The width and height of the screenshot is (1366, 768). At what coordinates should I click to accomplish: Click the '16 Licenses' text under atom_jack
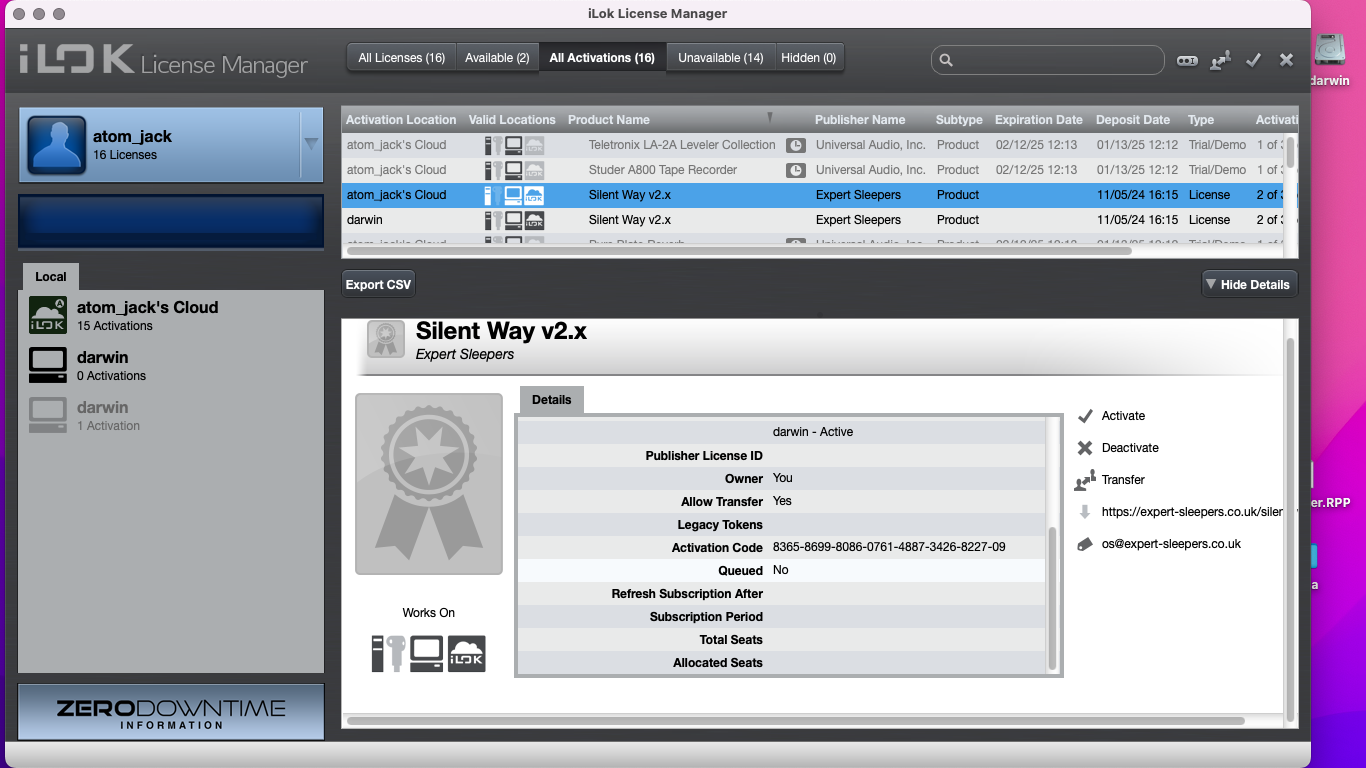coord(125,155)
